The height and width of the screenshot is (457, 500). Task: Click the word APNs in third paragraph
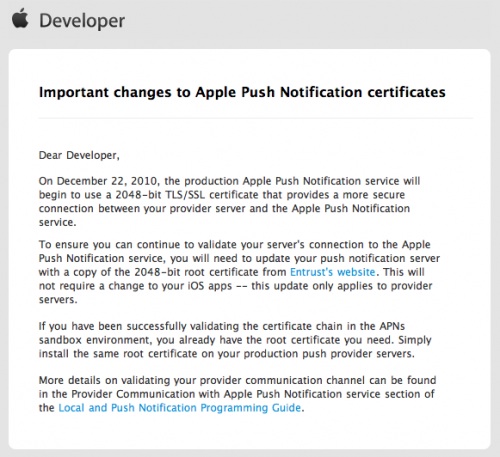[392, 326]
